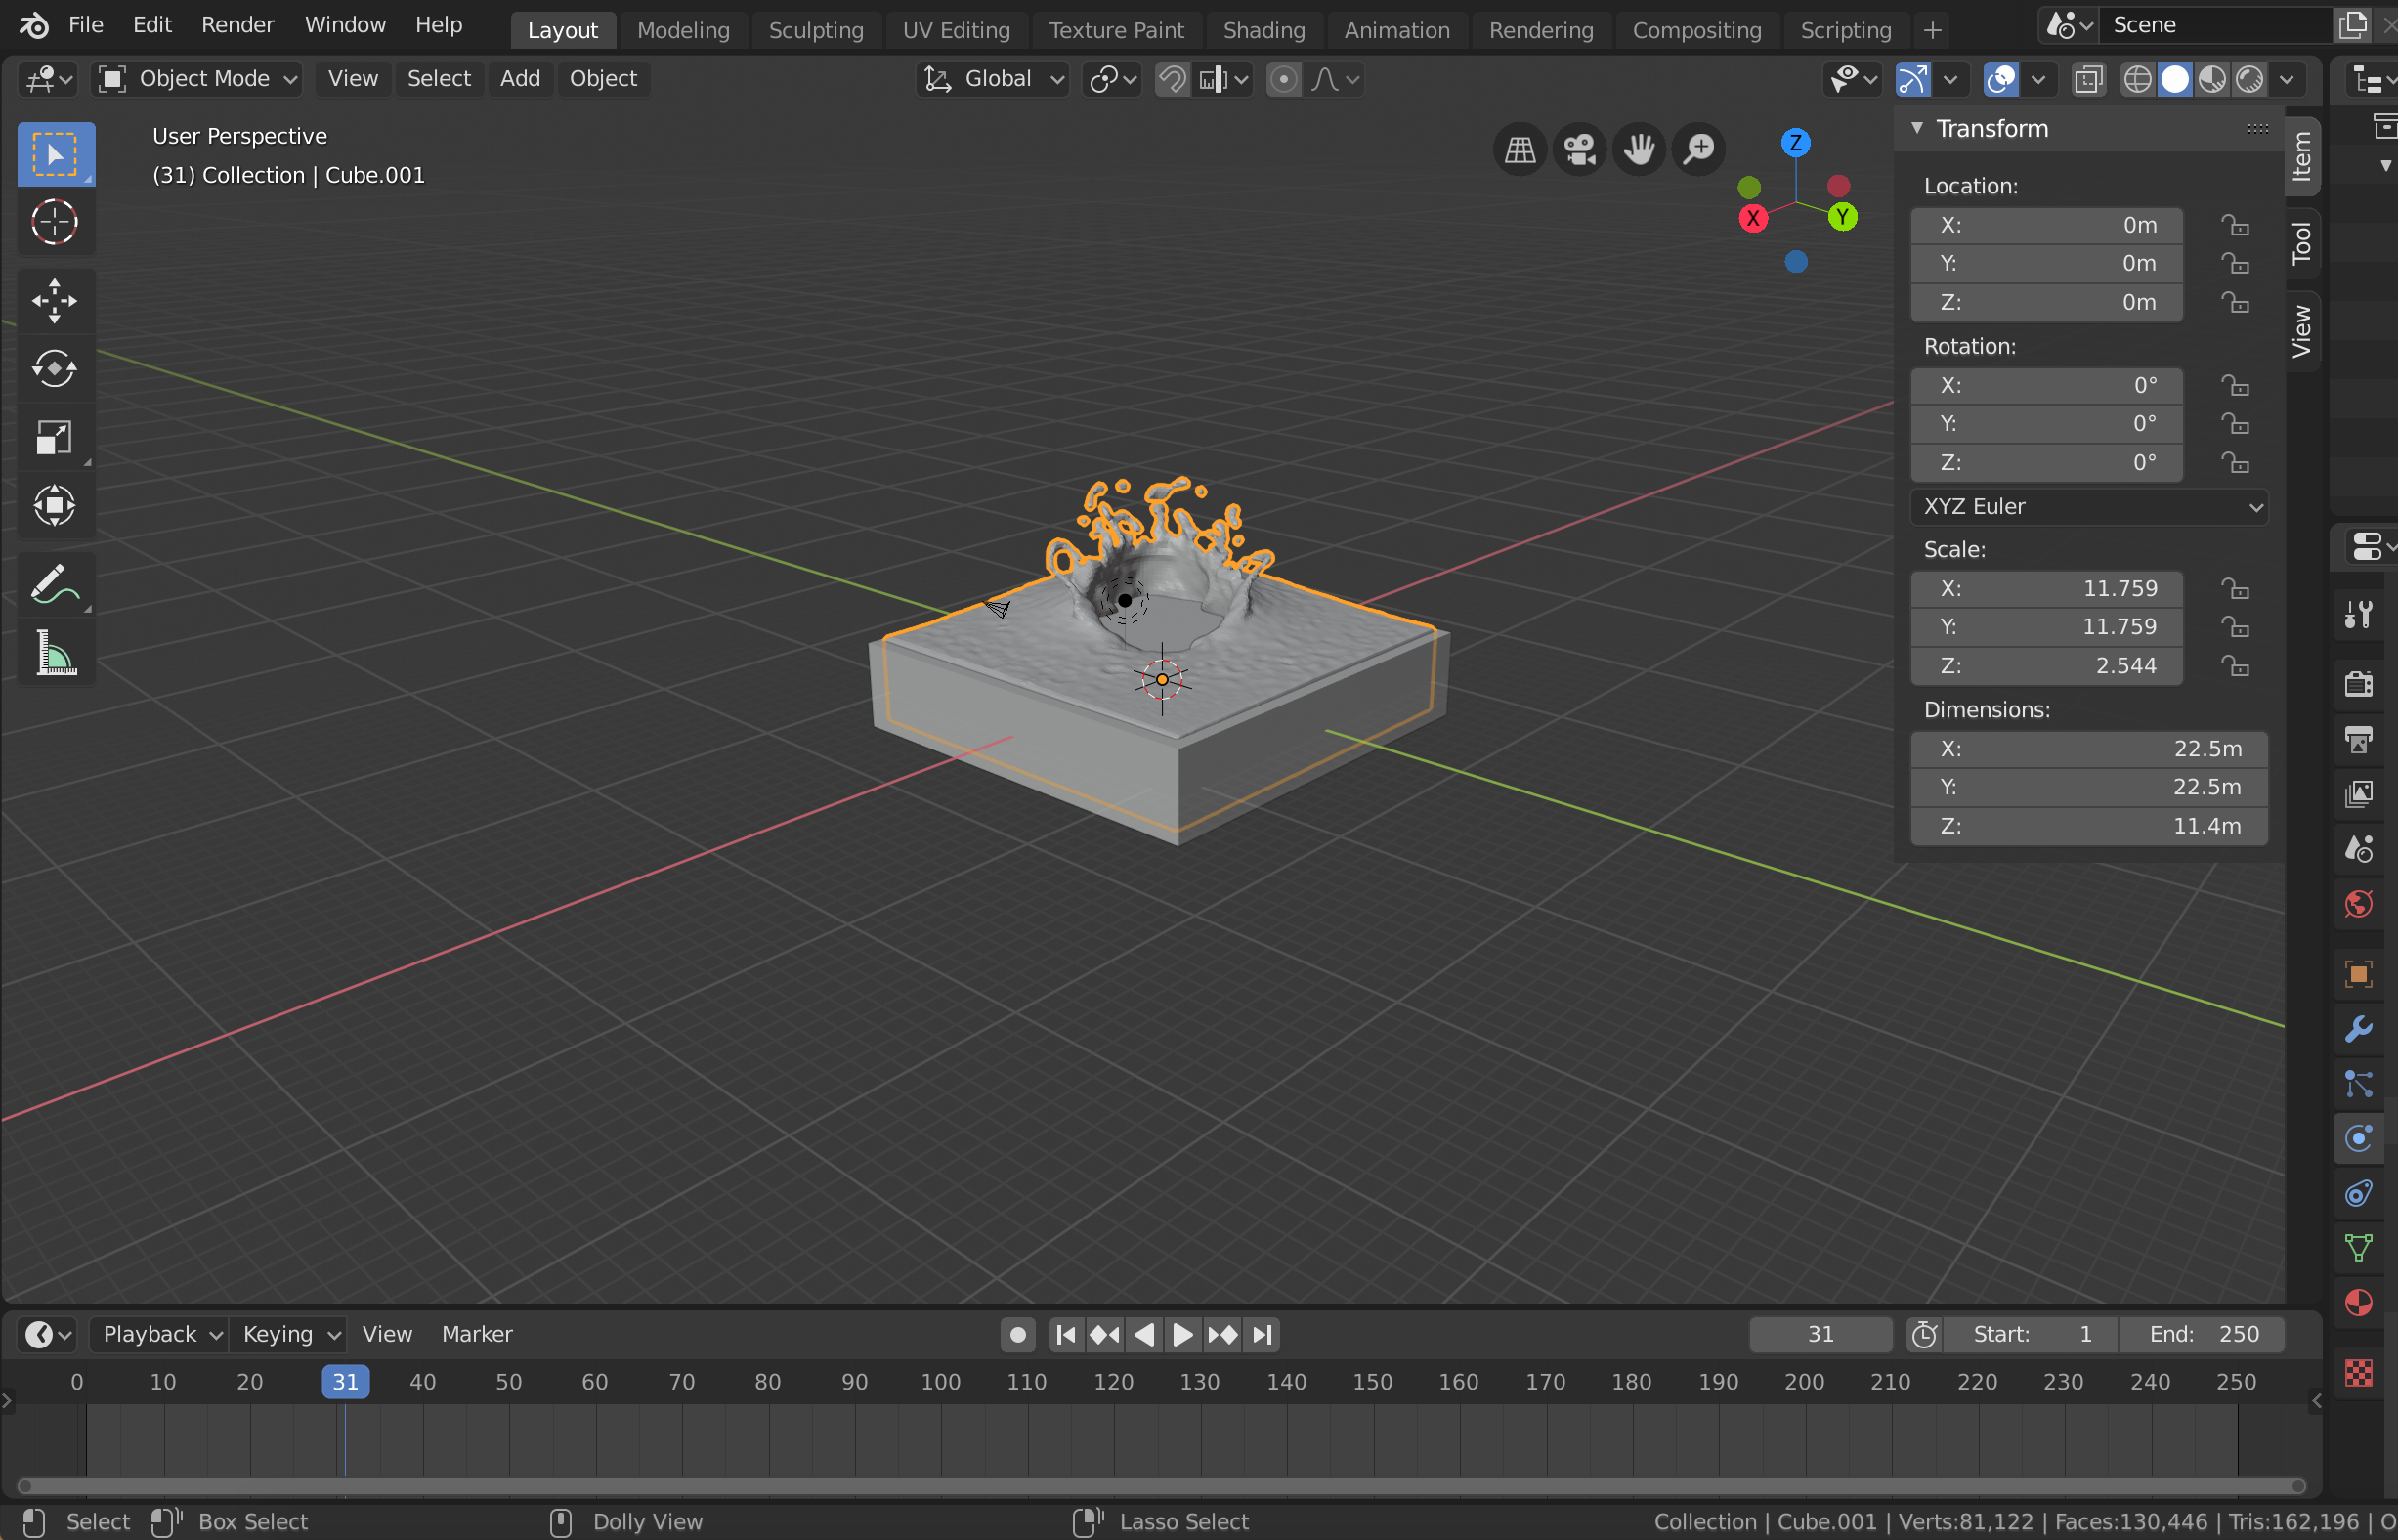Open the File menu
This screenshot has height=1540, width=2398.
click(x=86, y=25)
